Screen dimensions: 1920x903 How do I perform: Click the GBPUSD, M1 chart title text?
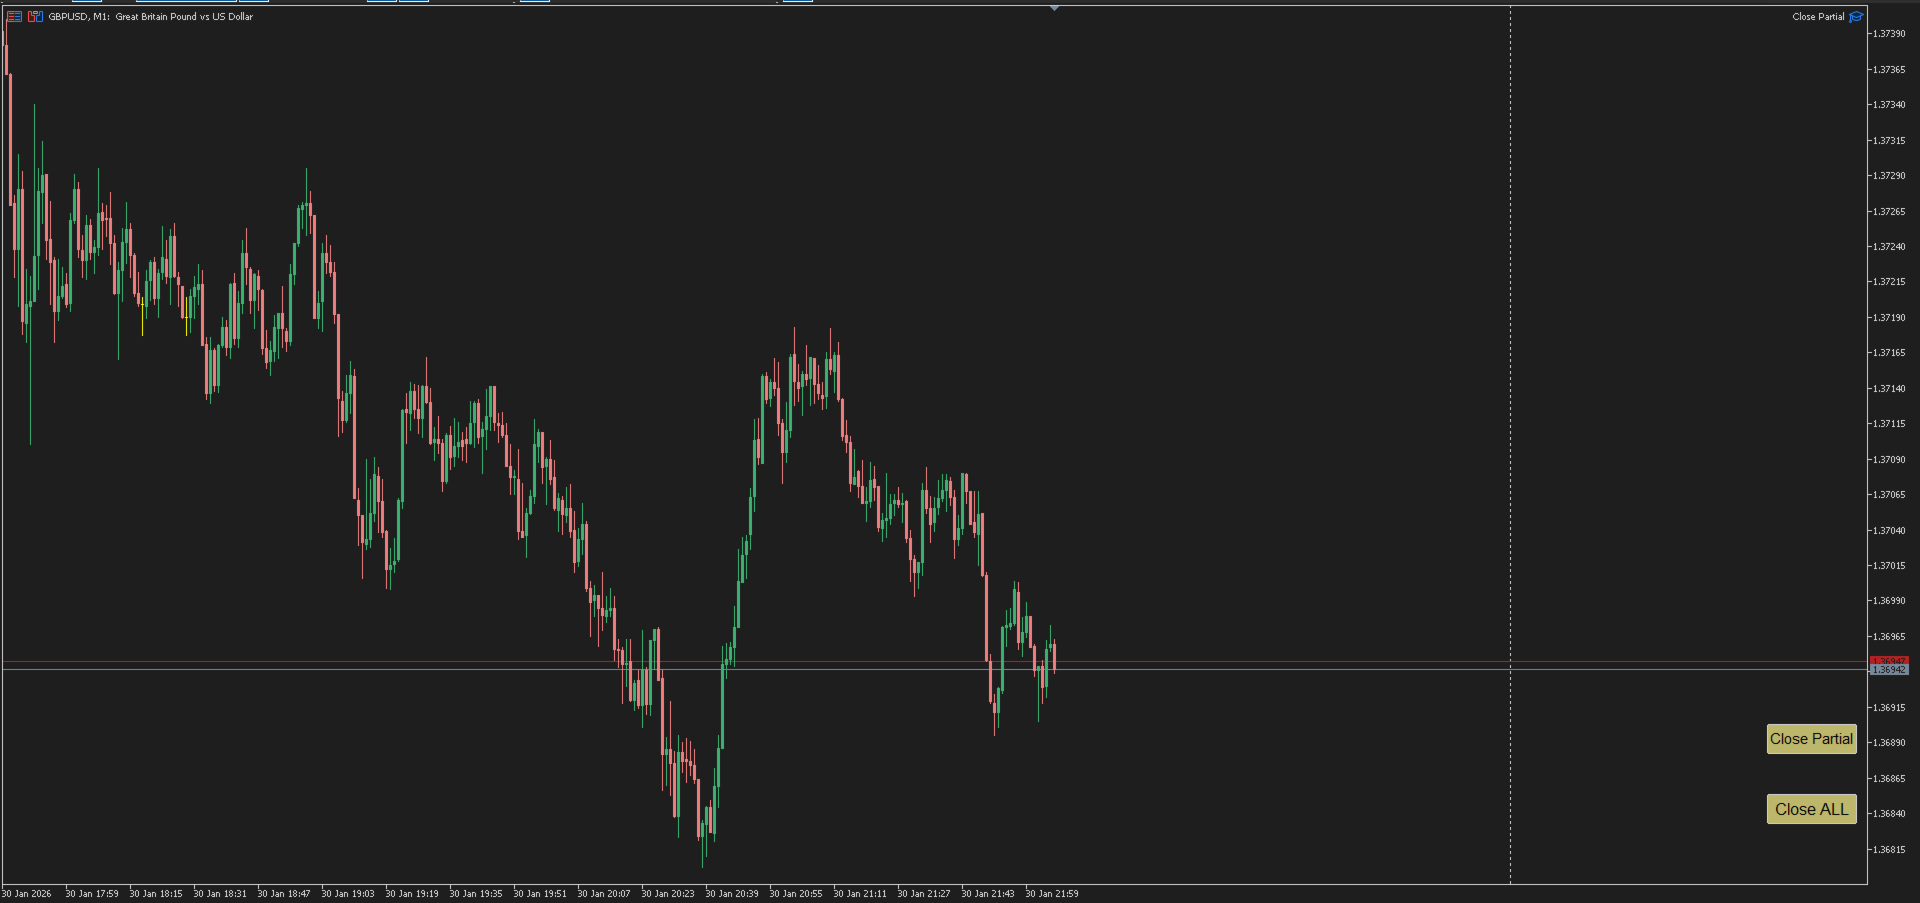(151, 16)
